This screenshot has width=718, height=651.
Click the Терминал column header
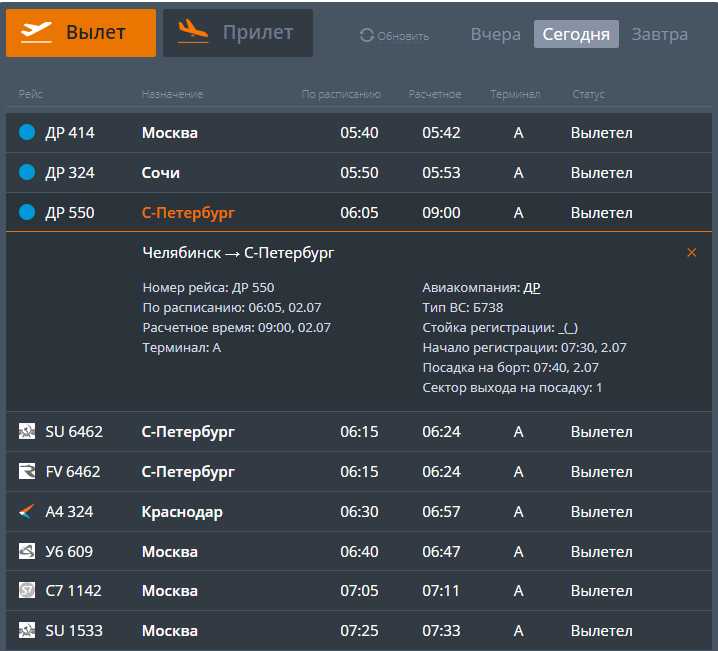click(x=515, y=94)
